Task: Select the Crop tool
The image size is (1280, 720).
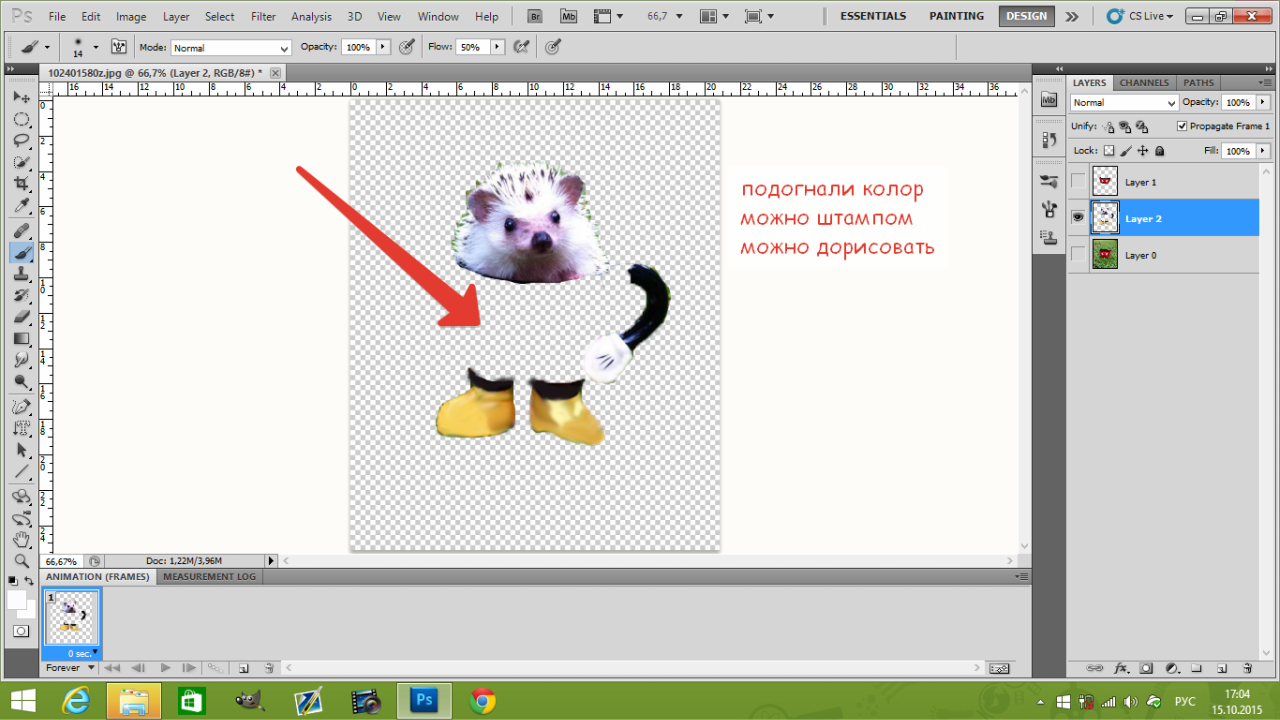Action: click(x=21, y=184)
